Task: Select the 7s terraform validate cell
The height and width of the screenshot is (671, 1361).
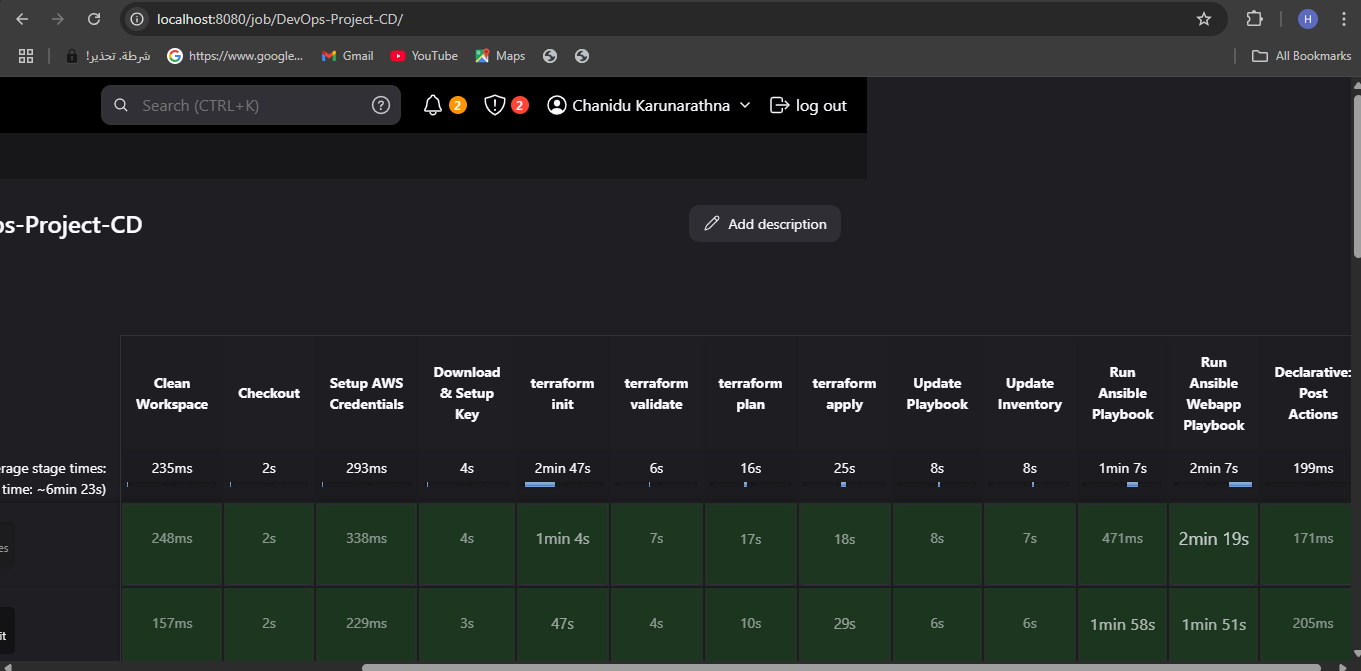Action: tap(657, 543)
